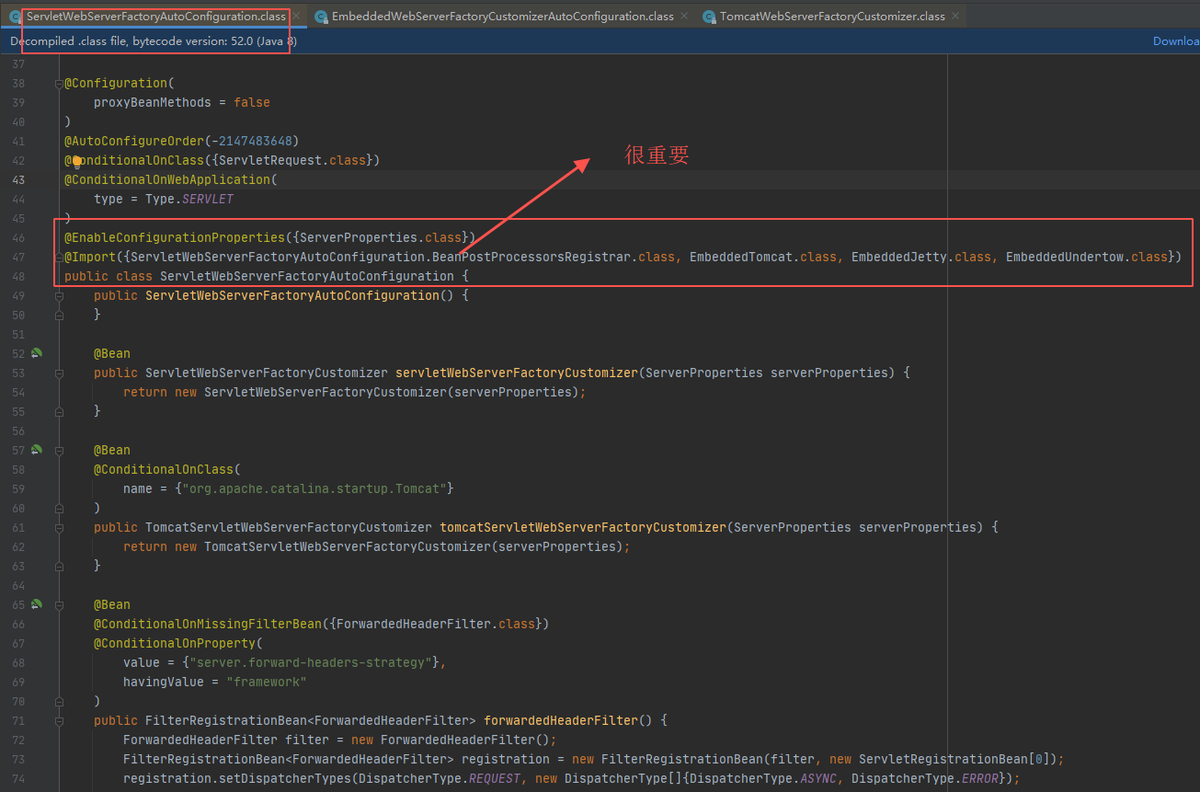Screen dimensions: 1200x792
Task: Click EmbeddedUndertow.class in the @Import line
Action: [x=1087, y=257]
